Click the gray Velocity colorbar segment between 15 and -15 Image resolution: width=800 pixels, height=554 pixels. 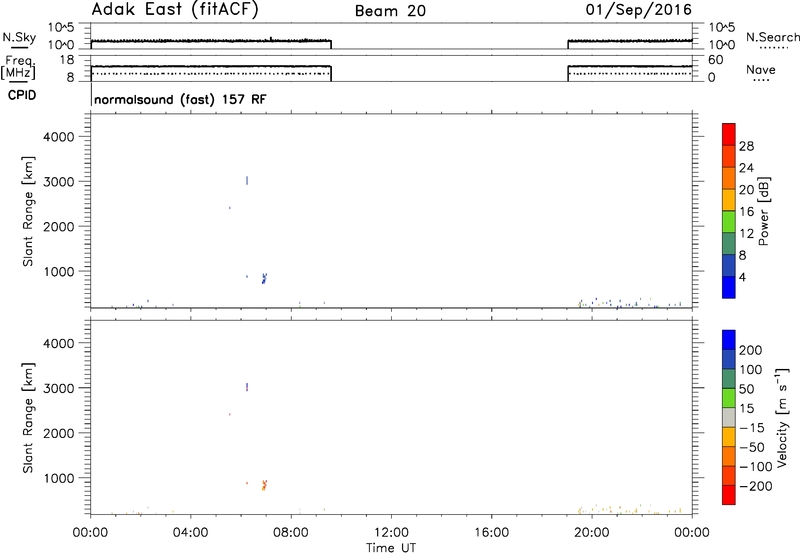pos(729,417)
